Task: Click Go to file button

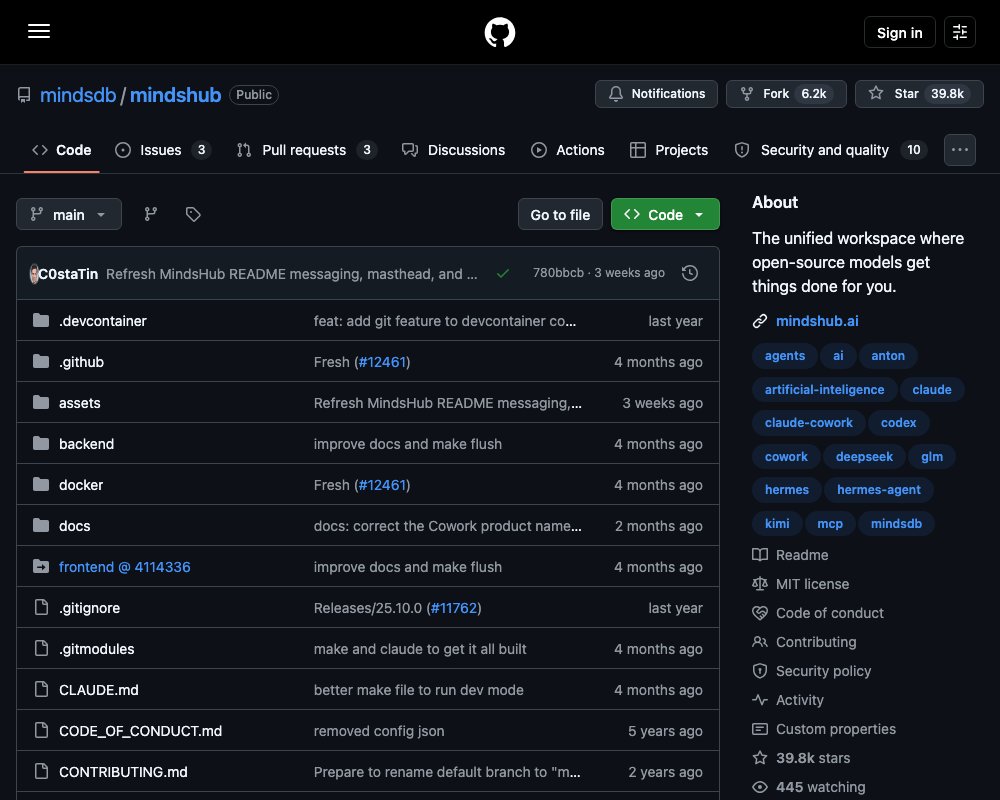Action: (560, 214)
